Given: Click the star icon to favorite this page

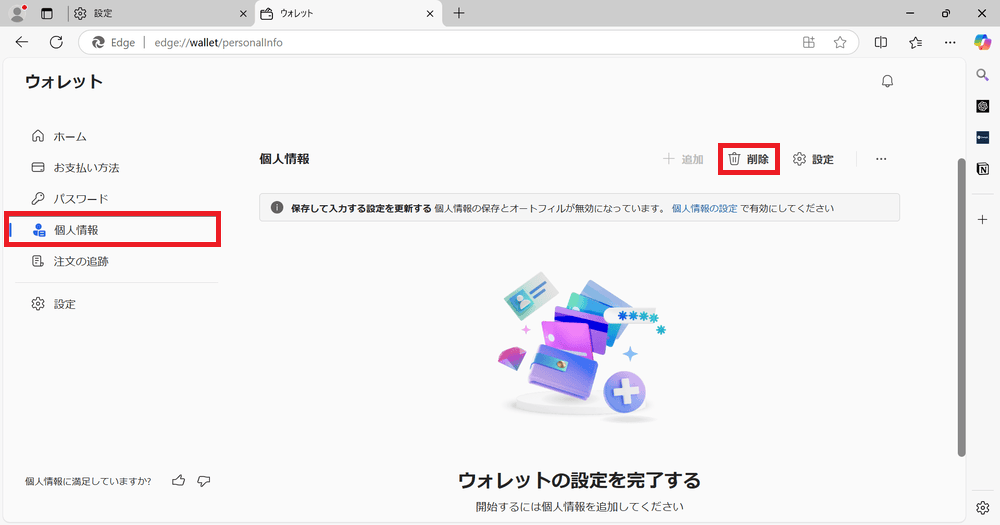Looking at the screenshot, I should coord(840,42).
